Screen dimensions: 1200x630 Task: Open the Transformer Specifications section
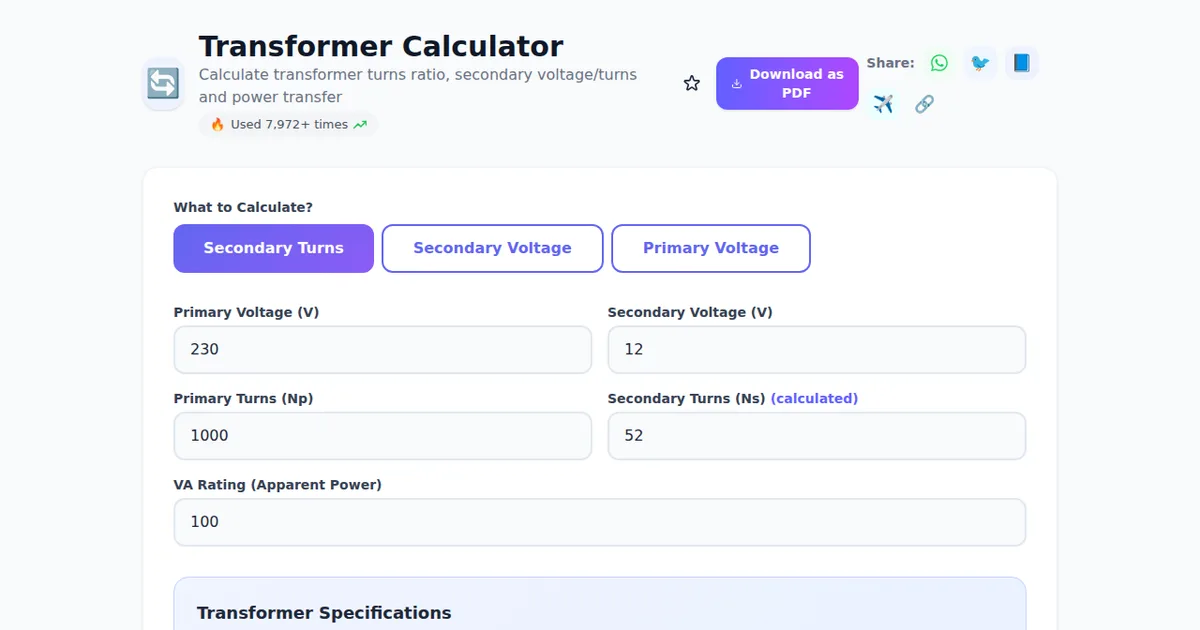325,612
